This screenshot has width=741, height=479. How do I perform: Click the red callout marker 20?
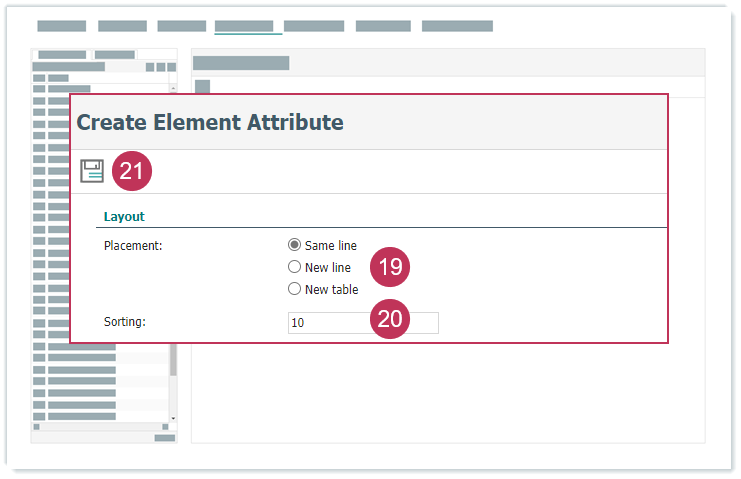[x=390, y=321]
